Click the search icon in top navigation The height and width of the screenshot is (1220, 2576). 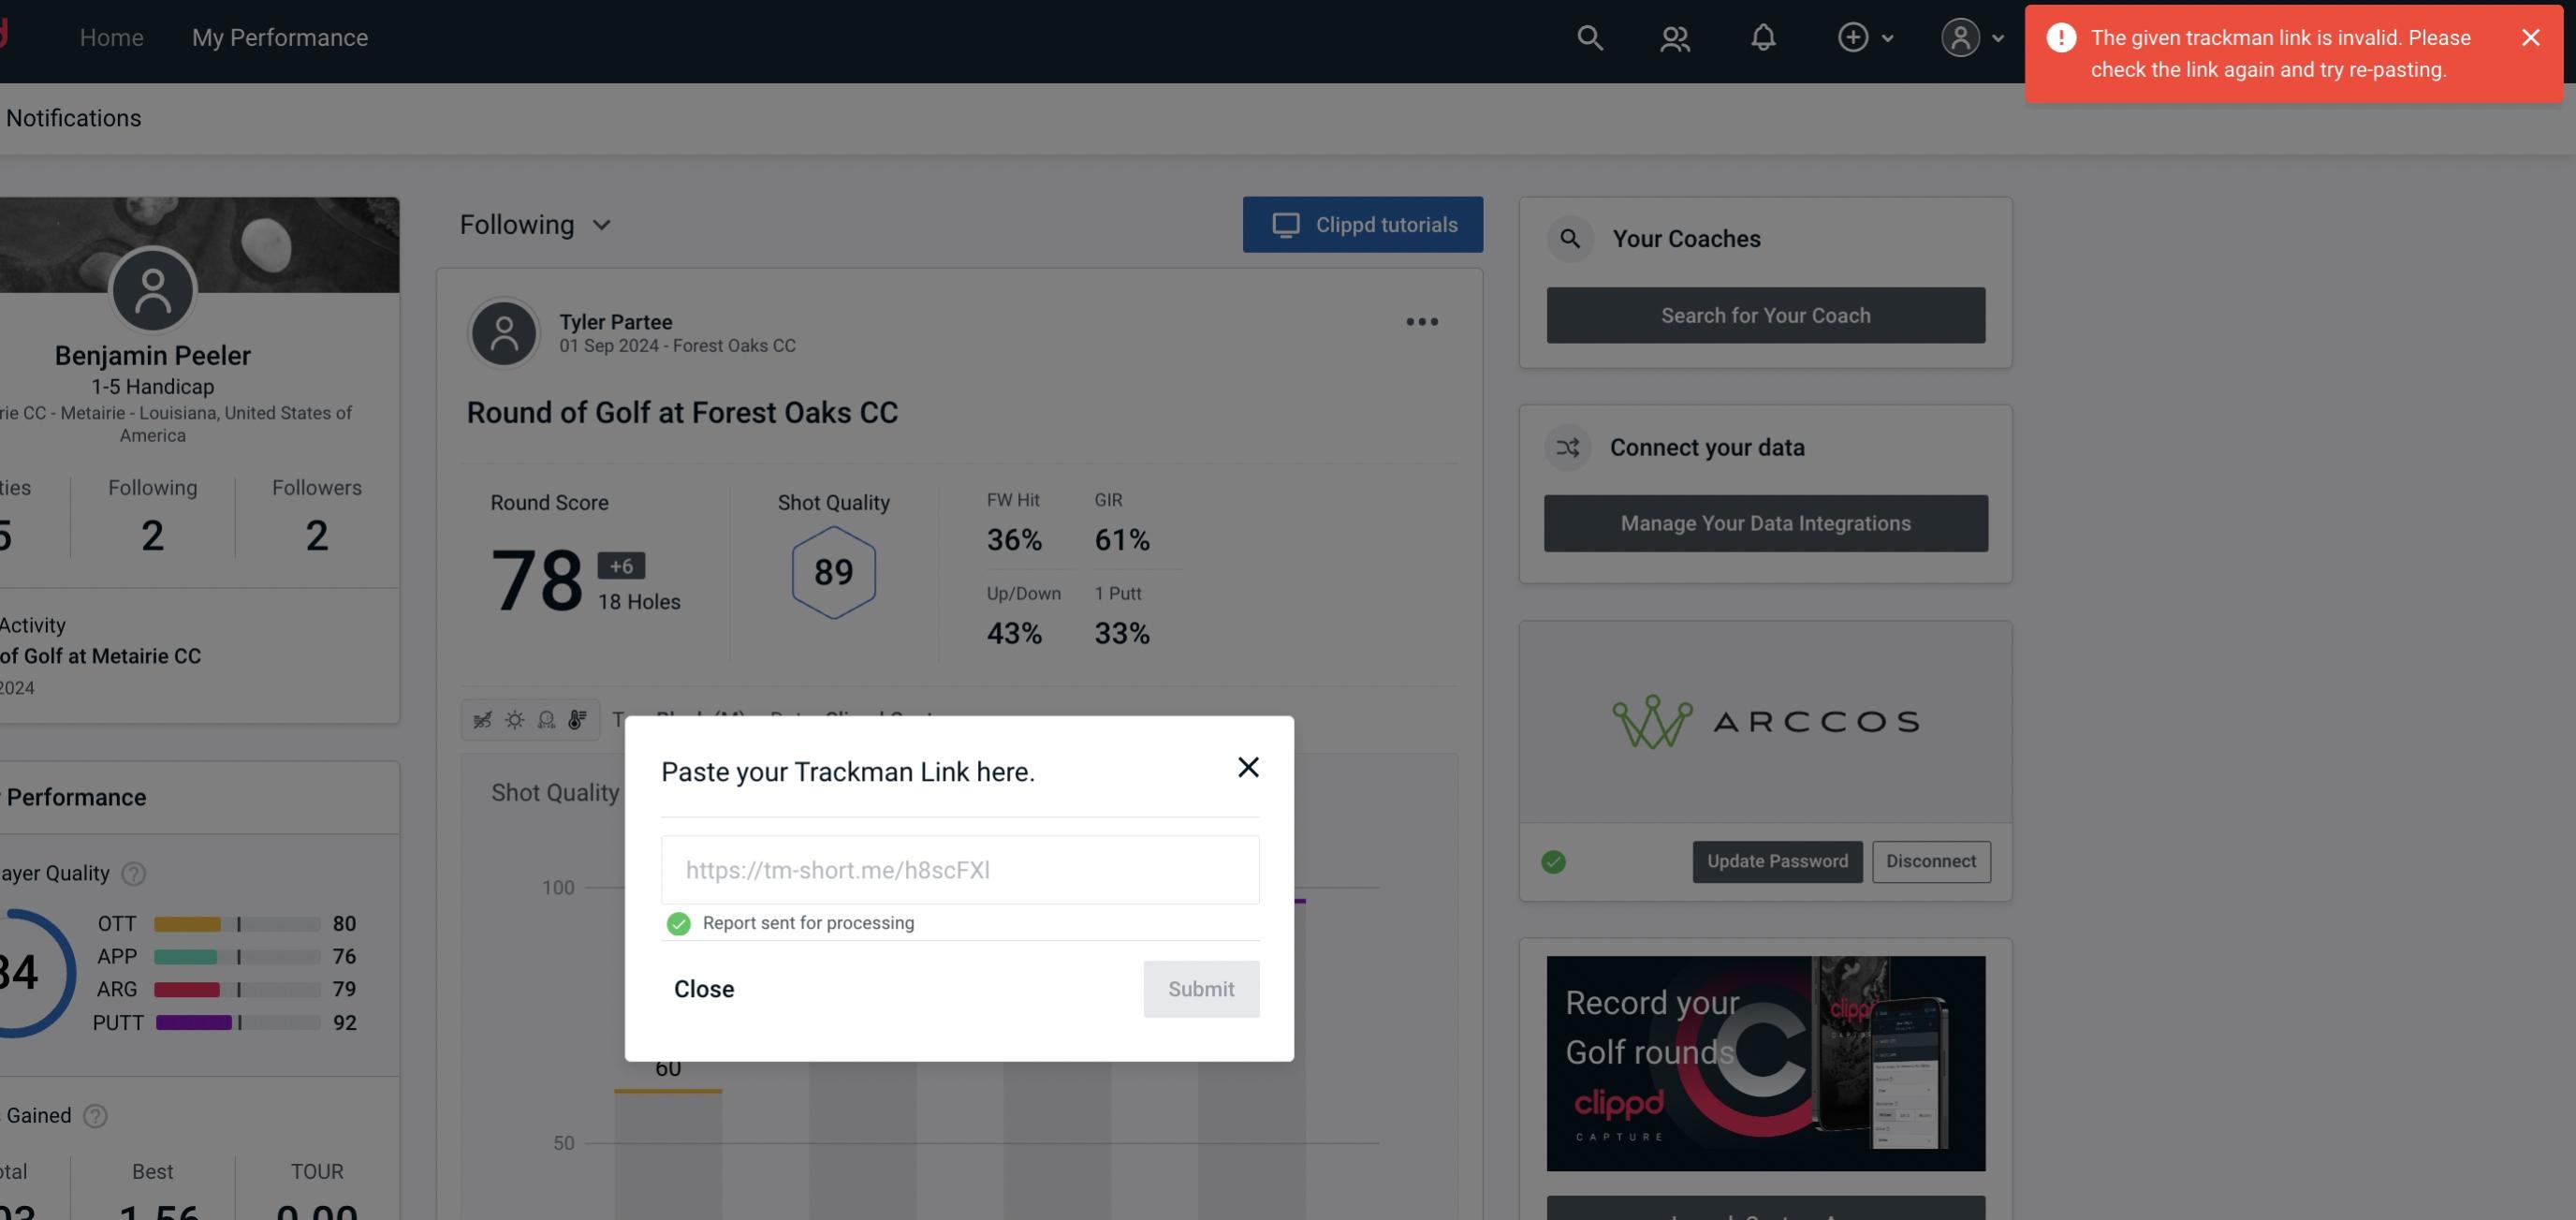click(1588, 37)
